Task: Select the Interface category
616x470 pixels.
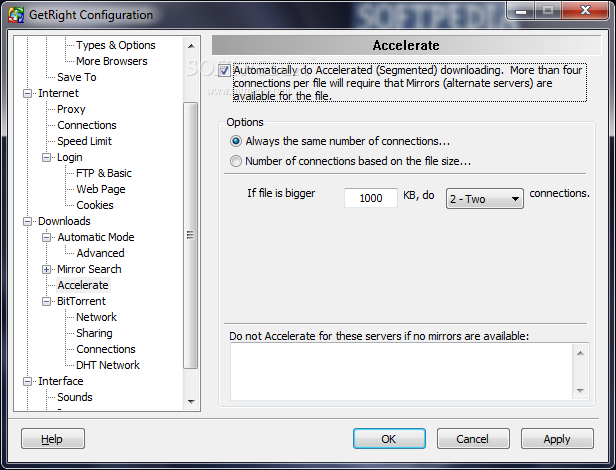Action: pyautogui.click(x=60, y=381)
